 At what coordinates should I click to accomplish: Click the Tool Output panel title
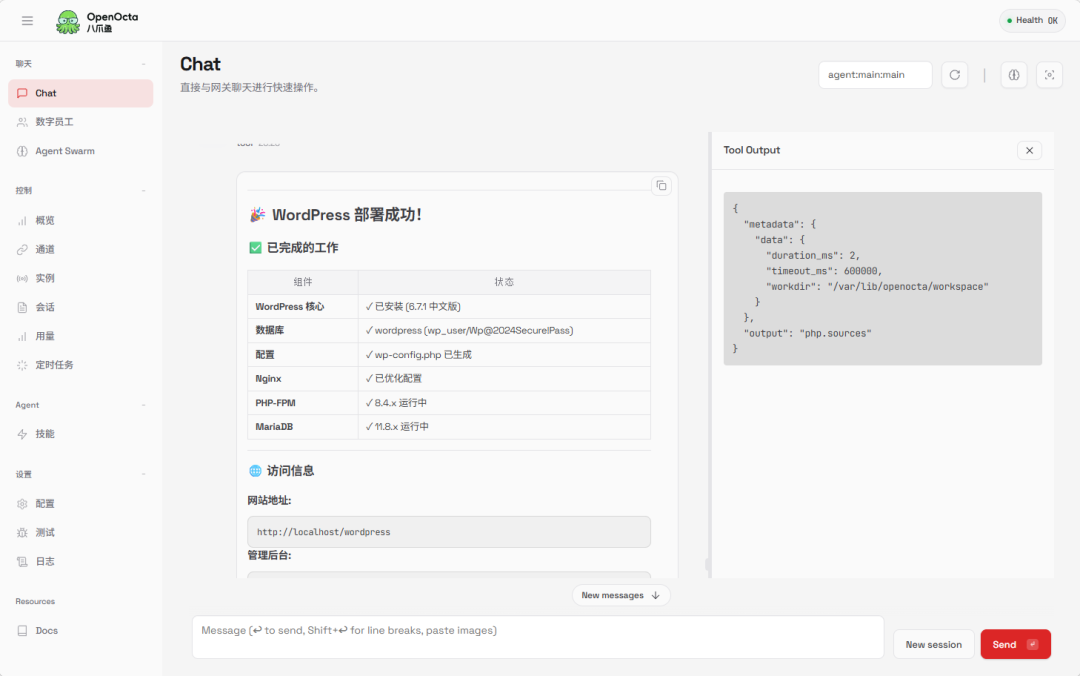pyautogui.click(x=751, y=150)
